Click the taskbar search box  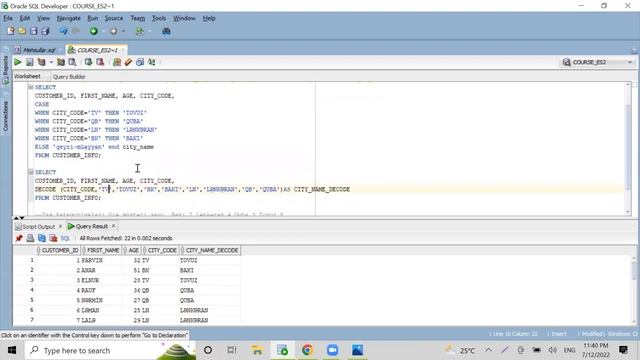[x=110, y=350]
